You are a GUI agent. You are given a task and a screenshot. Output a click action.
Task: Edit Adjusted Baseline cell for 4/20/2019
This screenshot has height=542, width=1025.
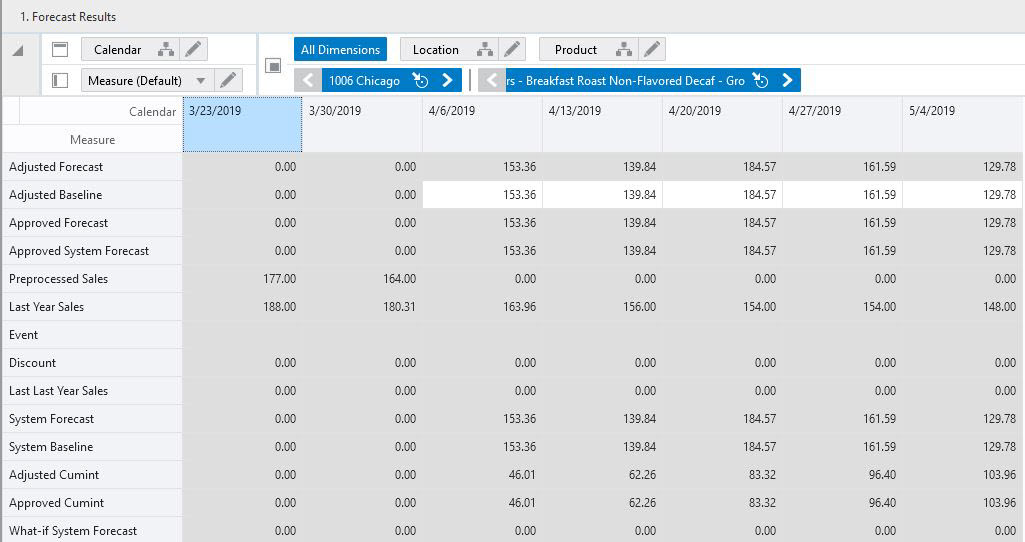pos(722,195)
